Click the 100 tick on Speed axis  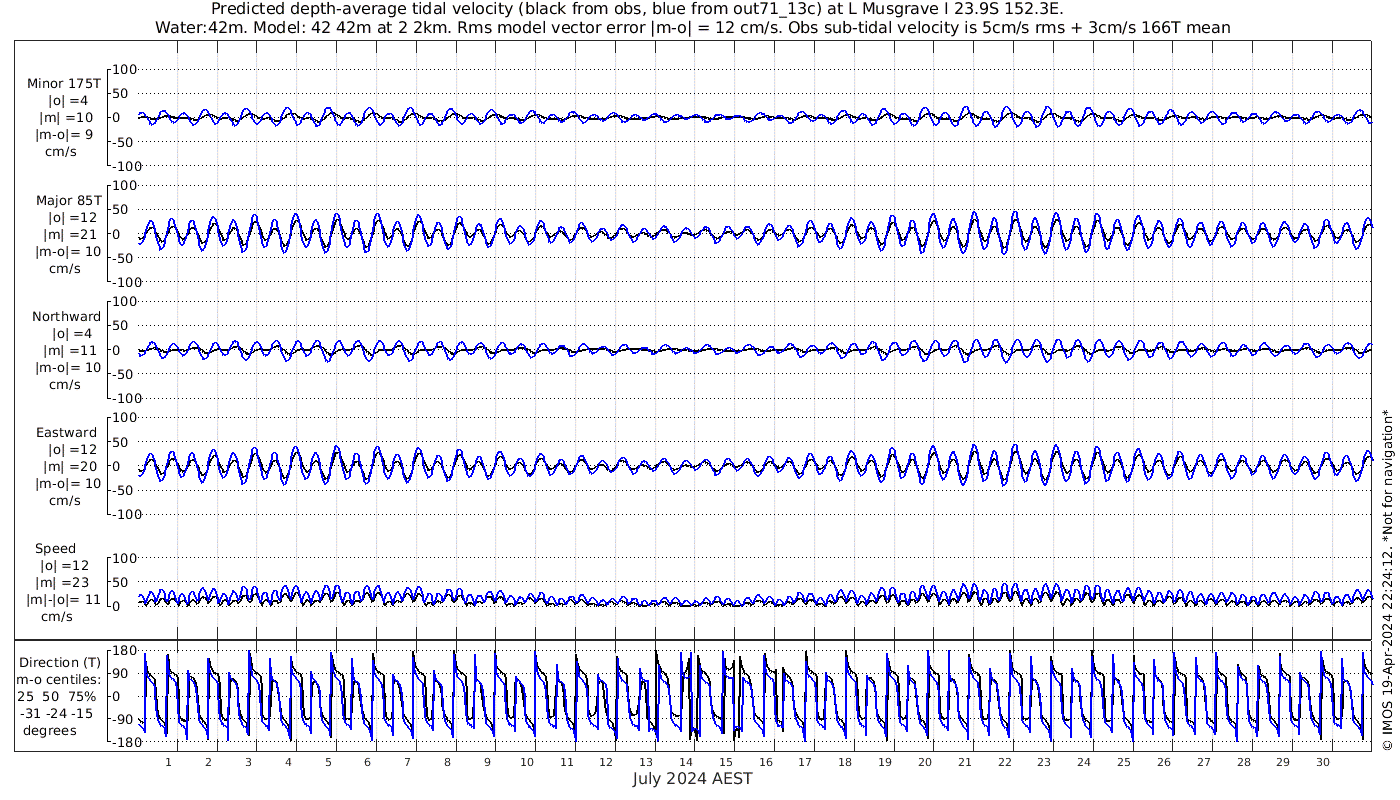click(x=123, y=558)
